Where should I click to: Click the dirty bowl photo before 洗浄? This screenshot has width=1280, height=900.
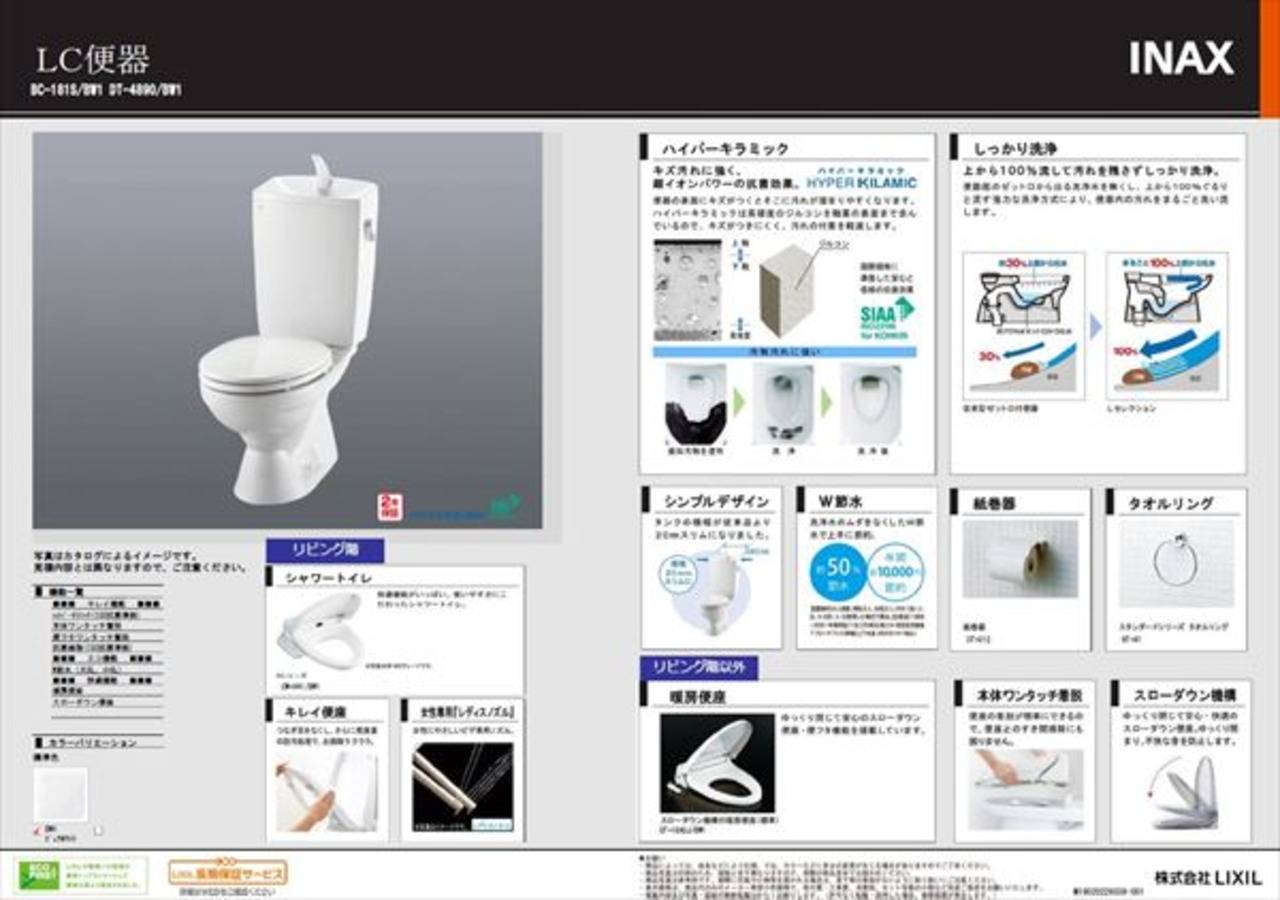coord(694,404)
